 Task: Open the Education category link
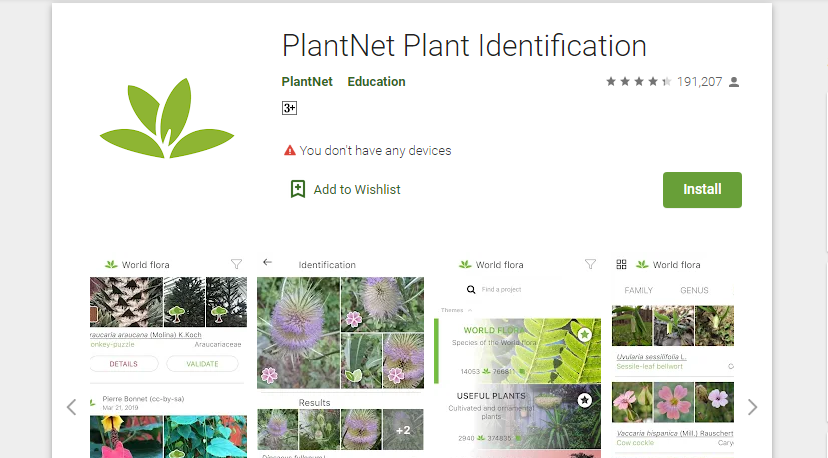[376, 81]
